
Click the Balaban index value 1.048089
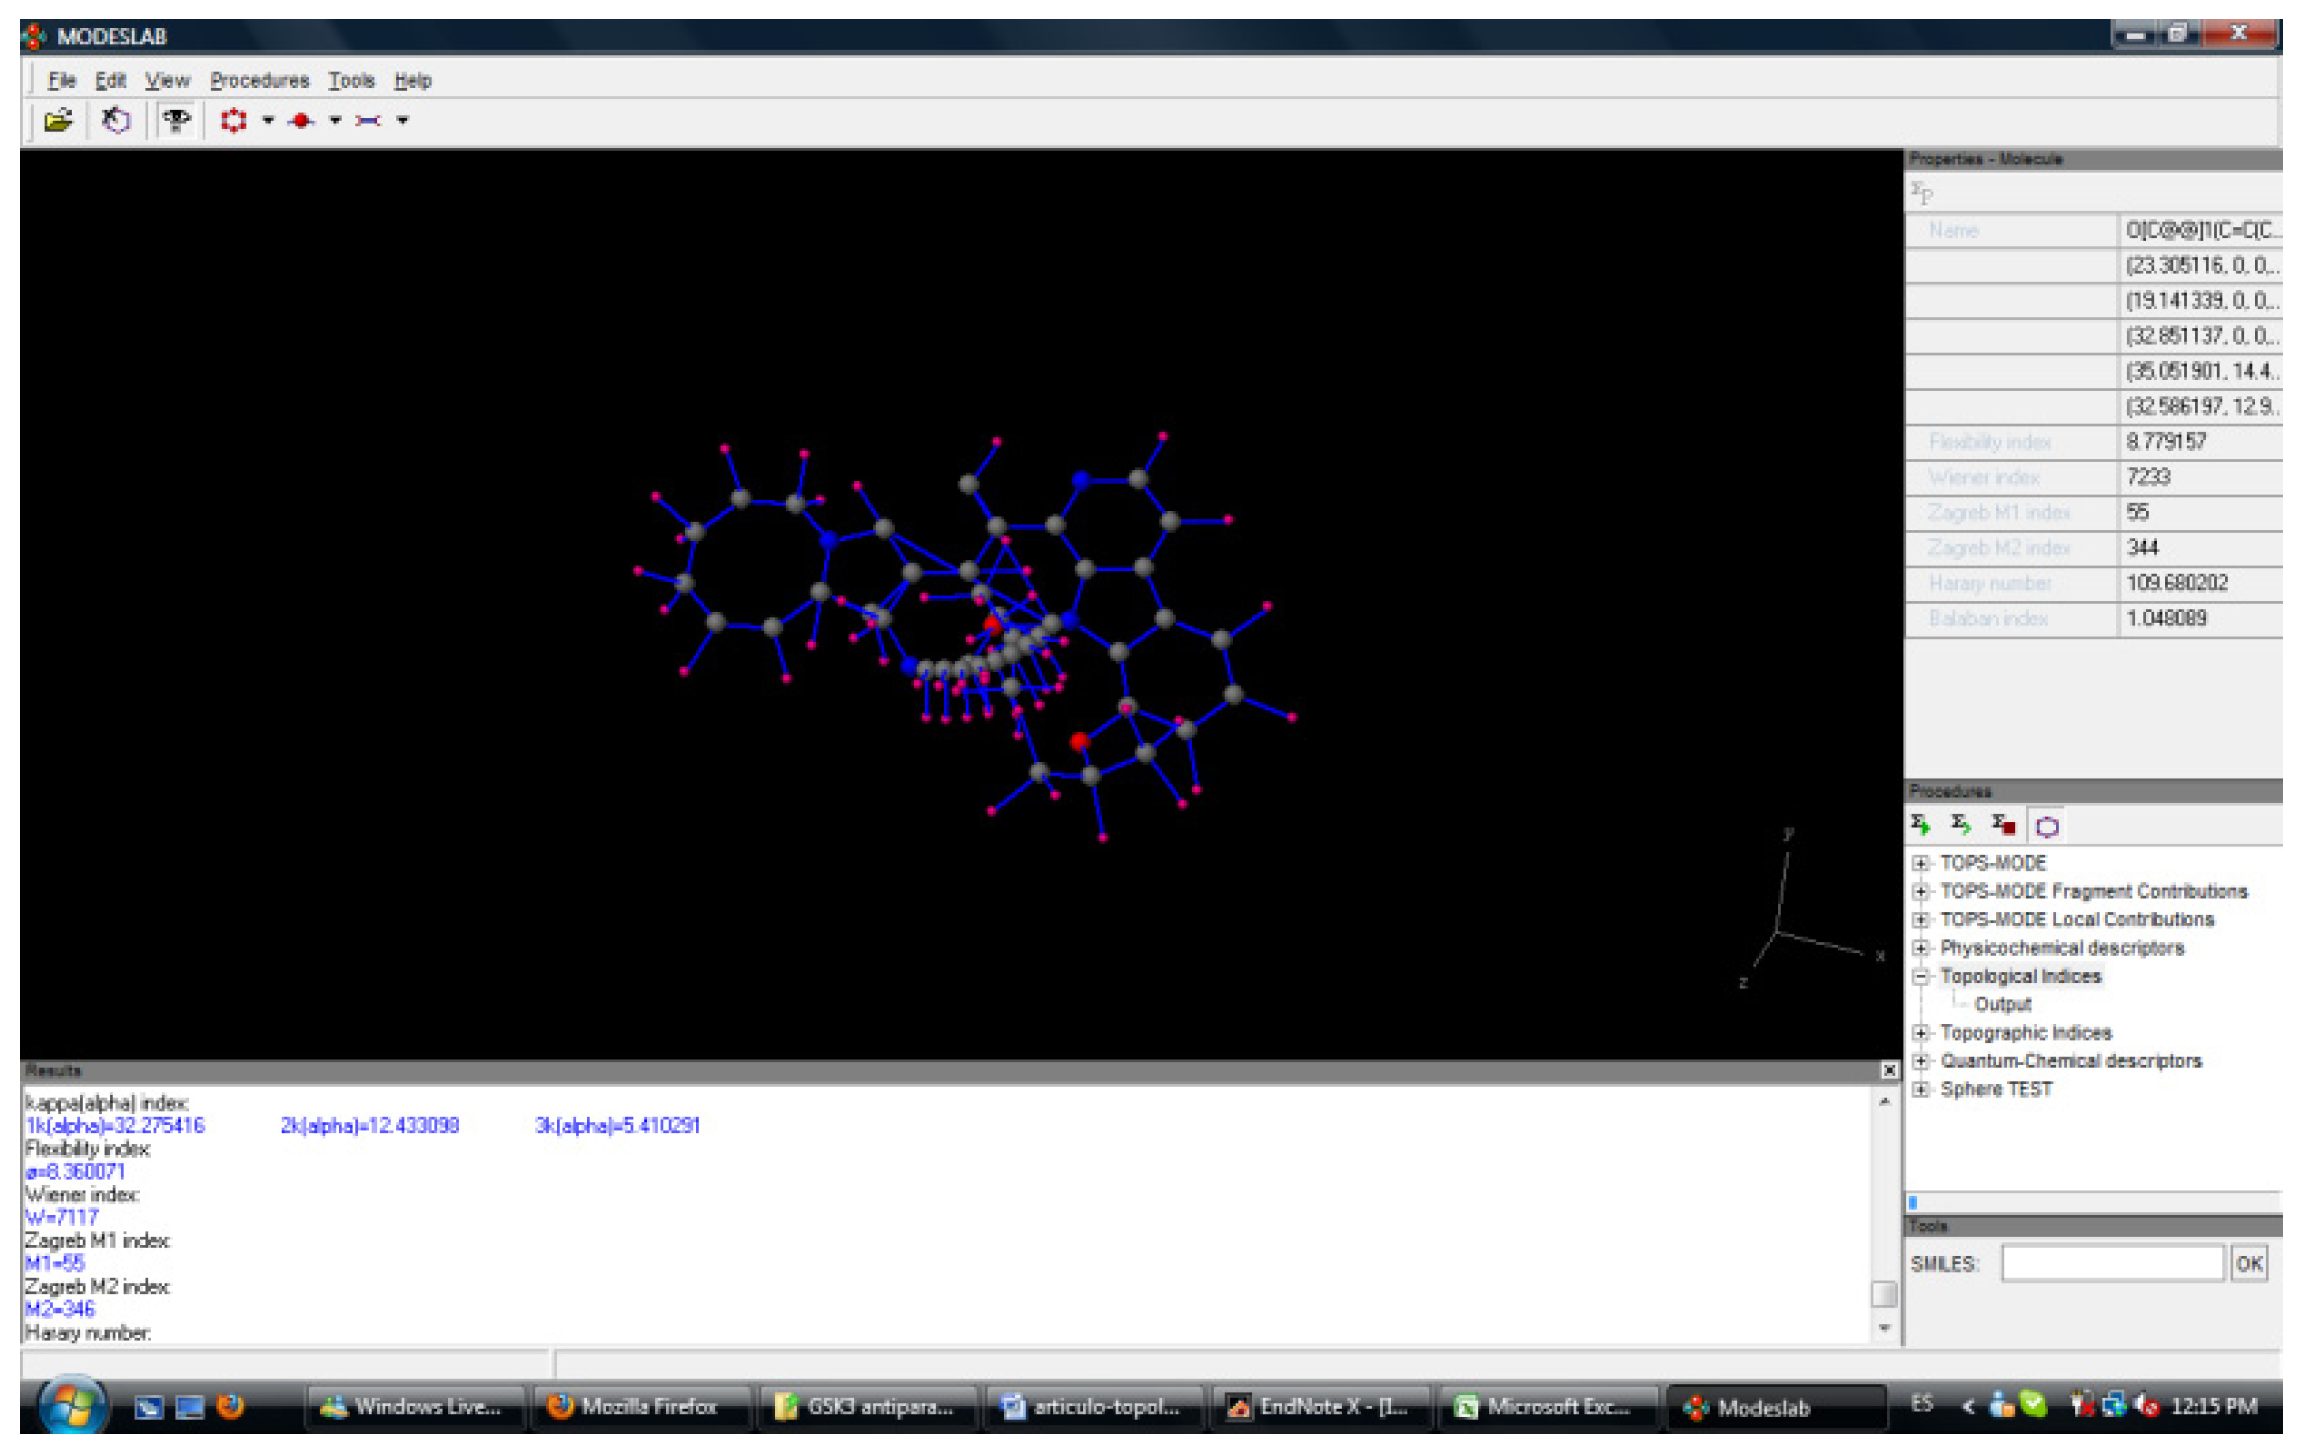click(x=2166, y=618)
